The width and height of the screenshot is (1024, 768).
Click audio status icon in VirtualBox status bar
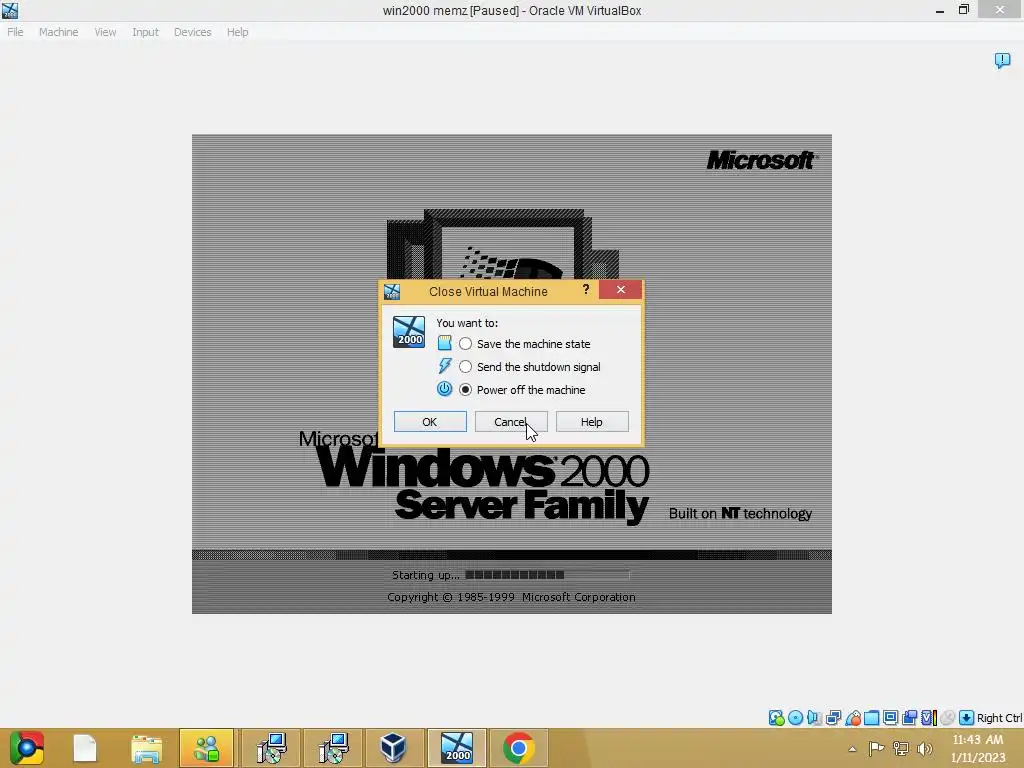(x=814, y=718)
